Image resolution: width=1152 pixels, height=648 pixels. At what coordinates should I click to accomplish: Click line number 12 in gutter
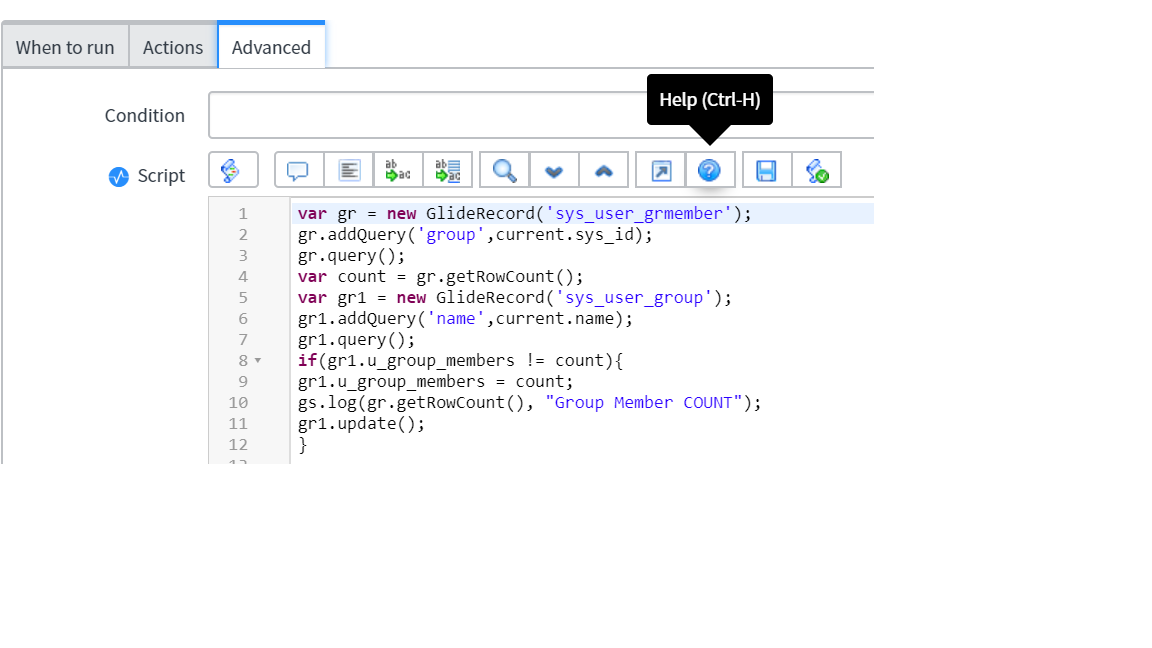238,444
